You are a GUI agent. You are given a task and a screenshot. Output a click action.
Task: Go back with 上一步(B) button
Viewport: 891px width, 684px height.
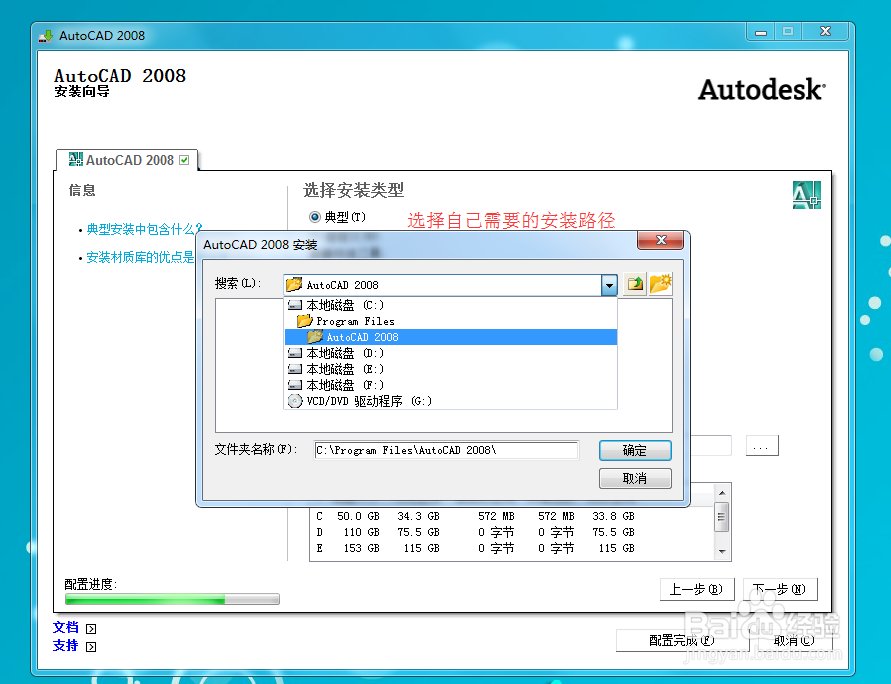pyautogui.click(x=697, y=589)
